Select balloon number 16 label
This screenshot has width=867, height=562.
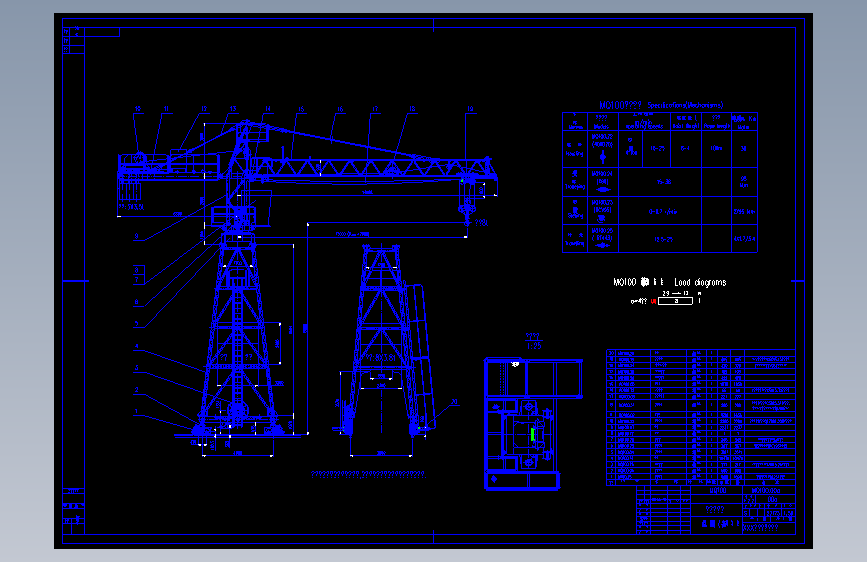[340, 109]
